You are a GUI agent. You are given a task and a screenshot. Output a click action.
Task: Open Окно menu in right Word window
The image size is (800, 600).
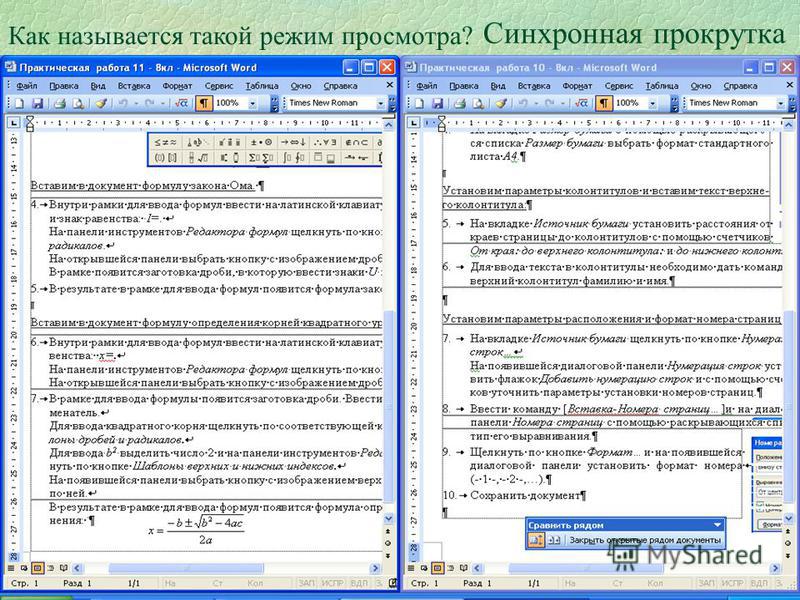[701, 86]
